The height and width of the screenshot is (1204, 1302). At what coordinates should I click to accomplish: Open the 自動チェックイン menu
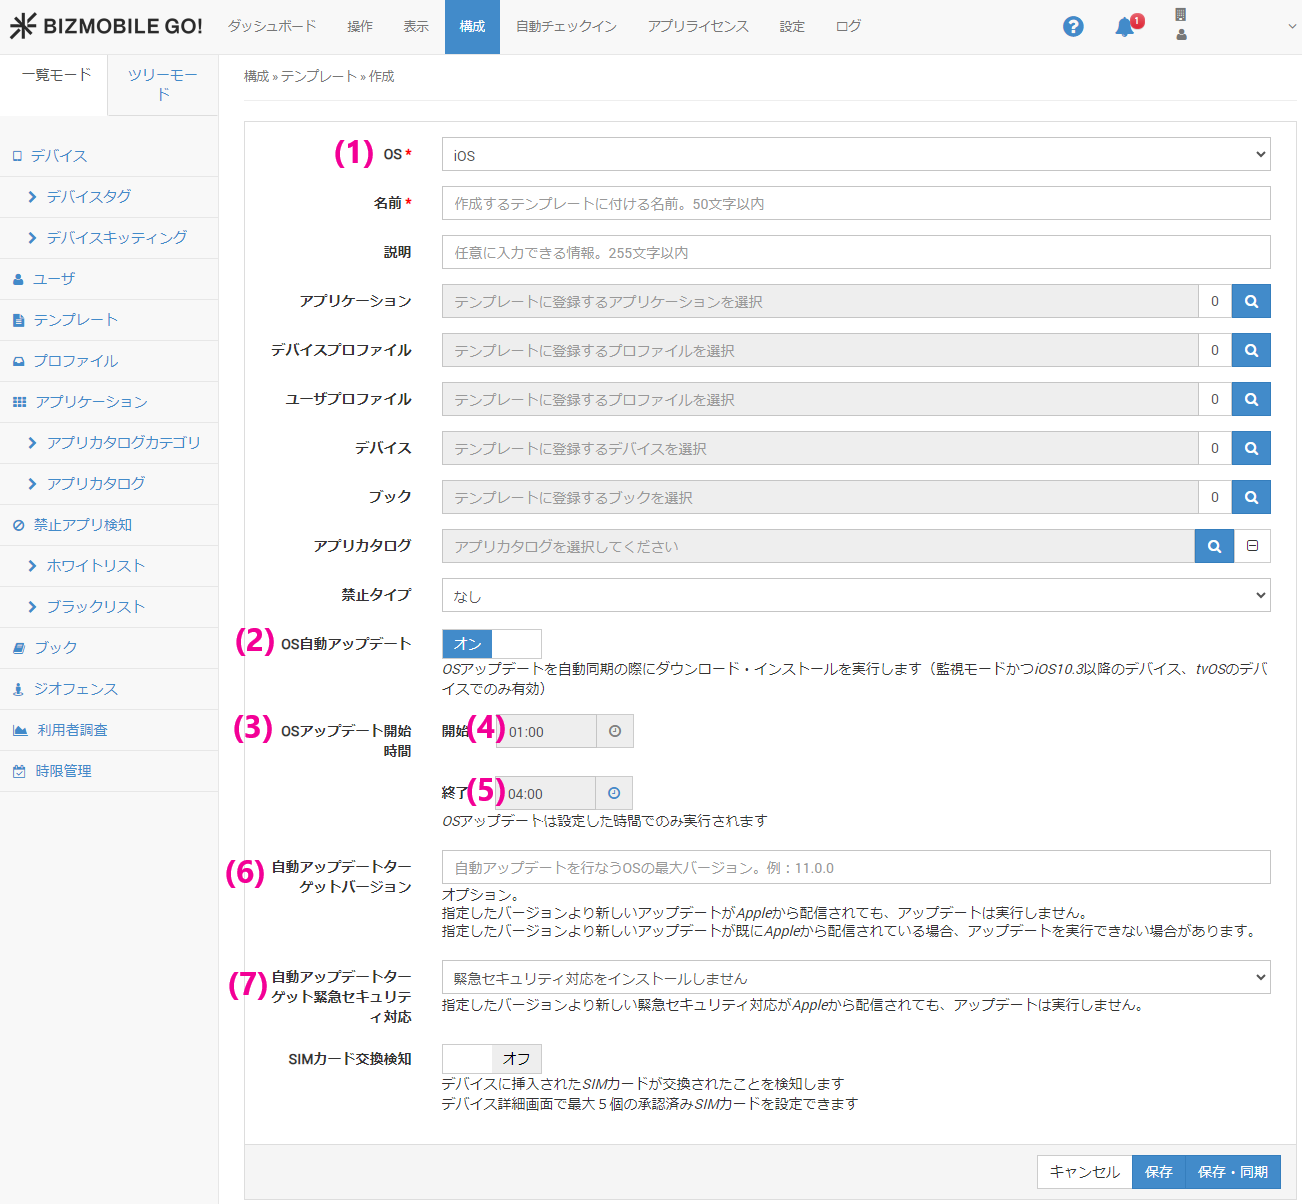(x=566, y=27)
